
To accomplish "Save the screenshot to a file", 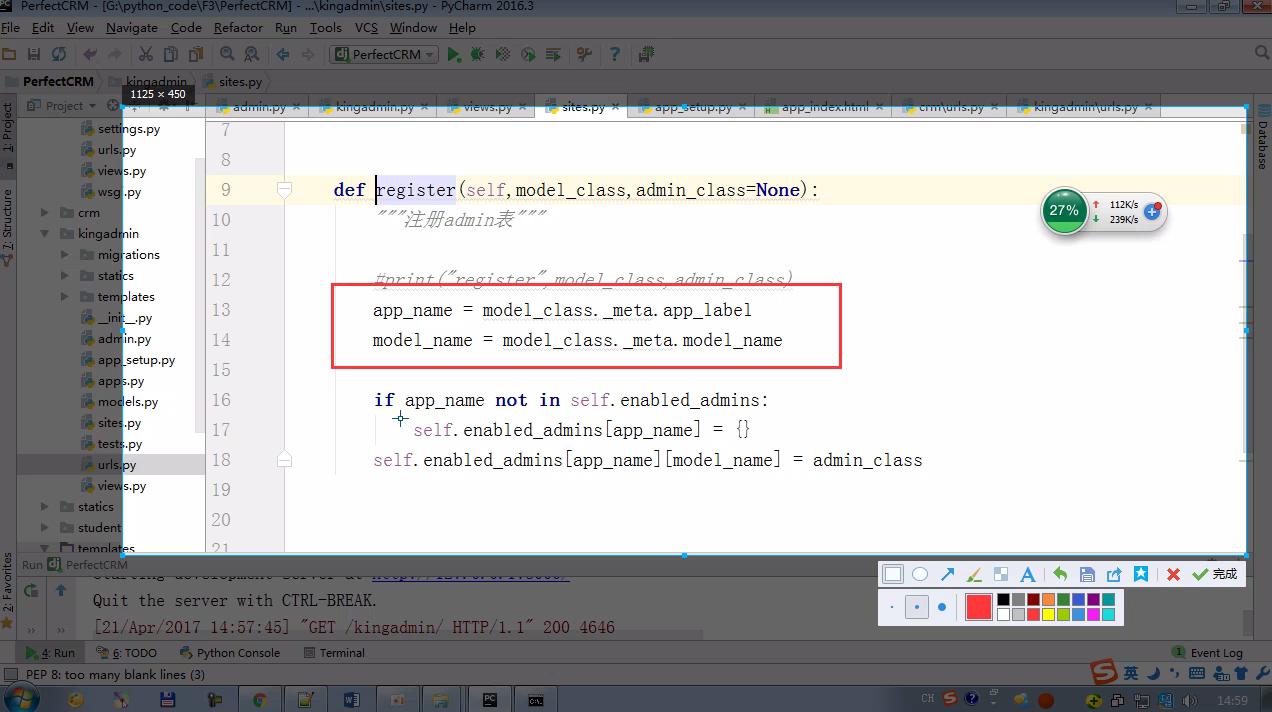I will (x=1087, y=574).
